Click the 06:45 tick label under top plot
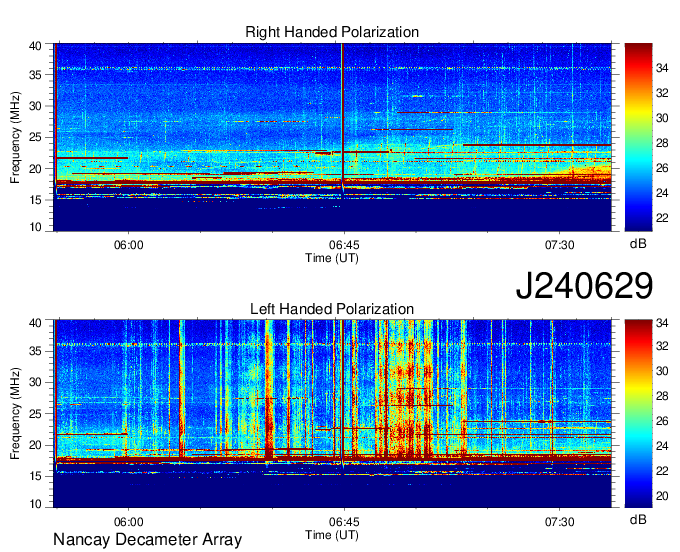The width and height of the screenshot is (680, 552). click(344, 245)
